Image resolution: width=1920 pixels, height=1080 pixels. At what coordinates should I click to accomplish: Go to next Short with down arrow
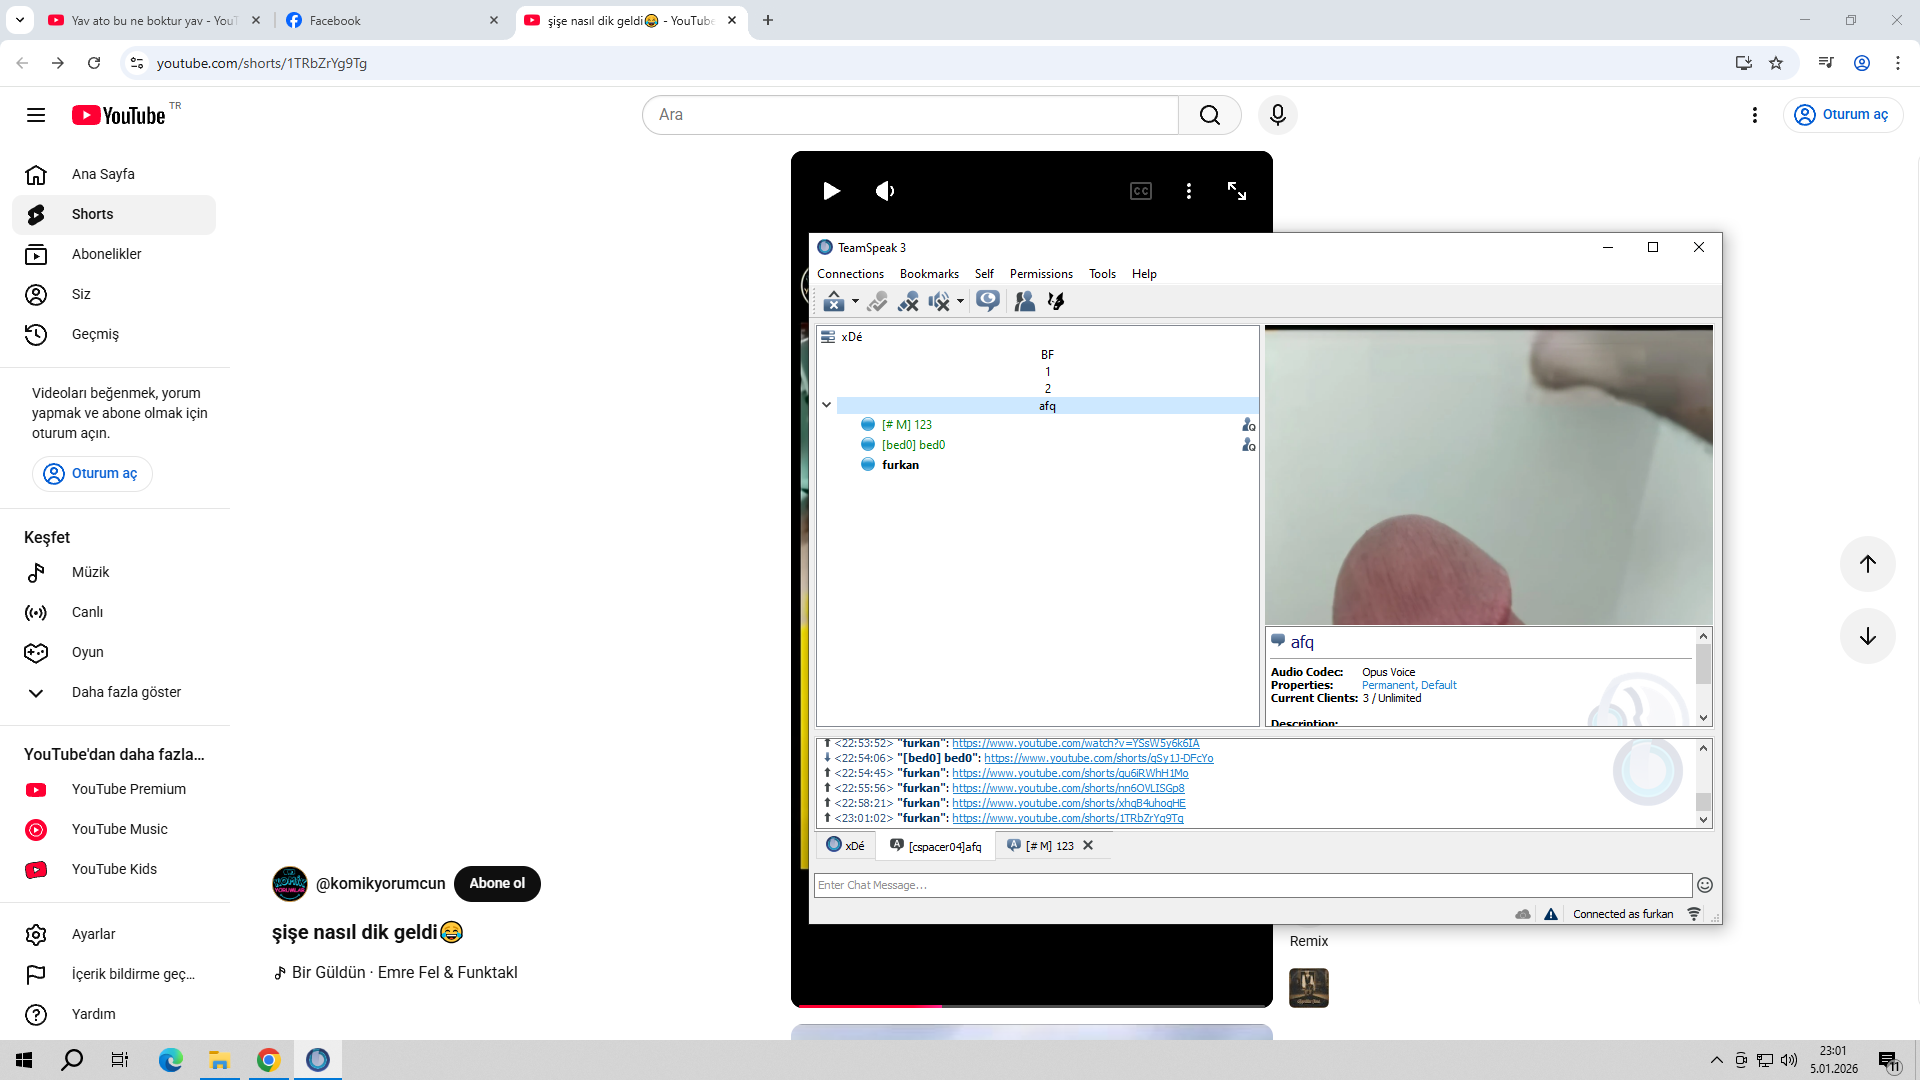tap(1867, 636)
